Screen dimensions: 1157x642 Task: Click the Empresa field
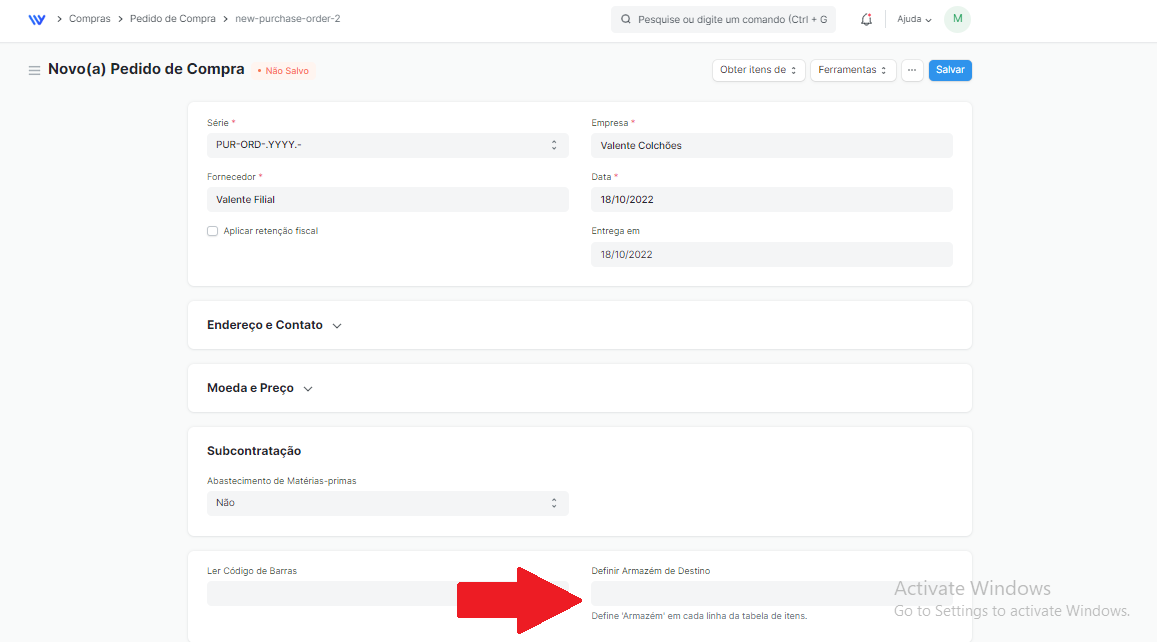click(x=772, y=145)
